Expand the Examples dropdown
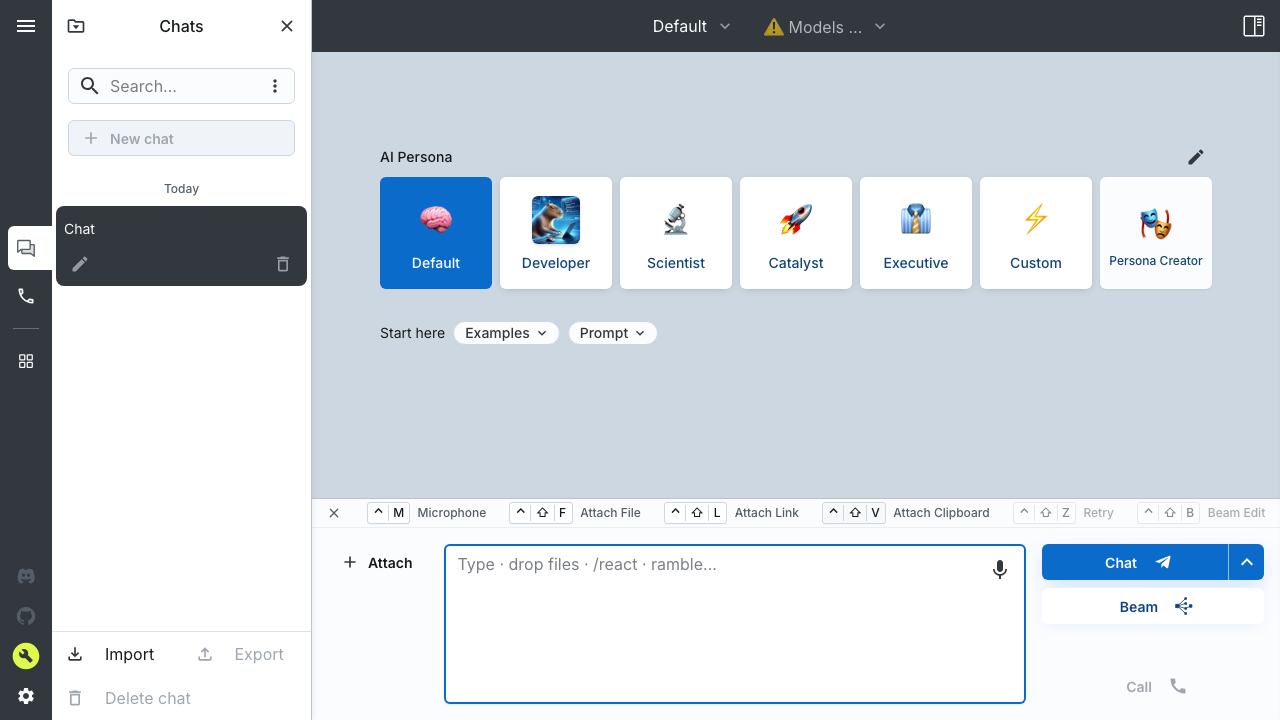The height and width of the screenshot is (720, 1280). click(506, 333)
